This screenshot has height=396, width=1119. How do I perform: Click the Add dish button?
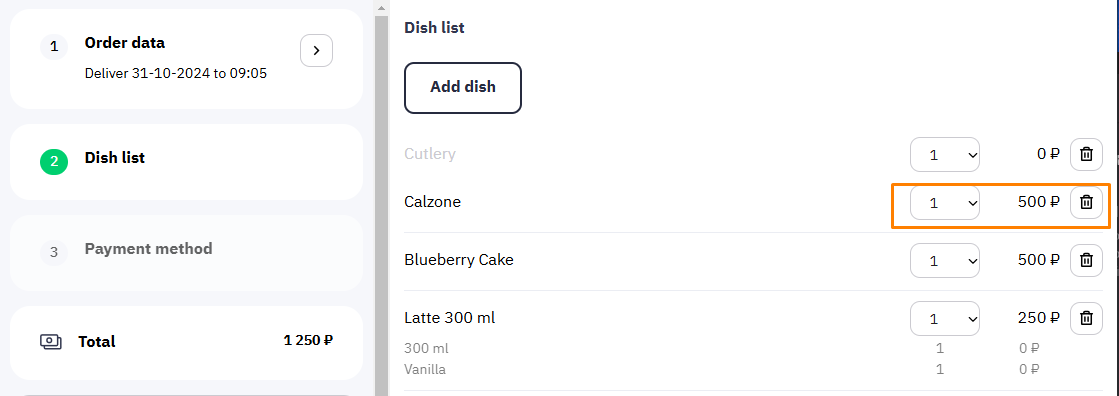463,88
